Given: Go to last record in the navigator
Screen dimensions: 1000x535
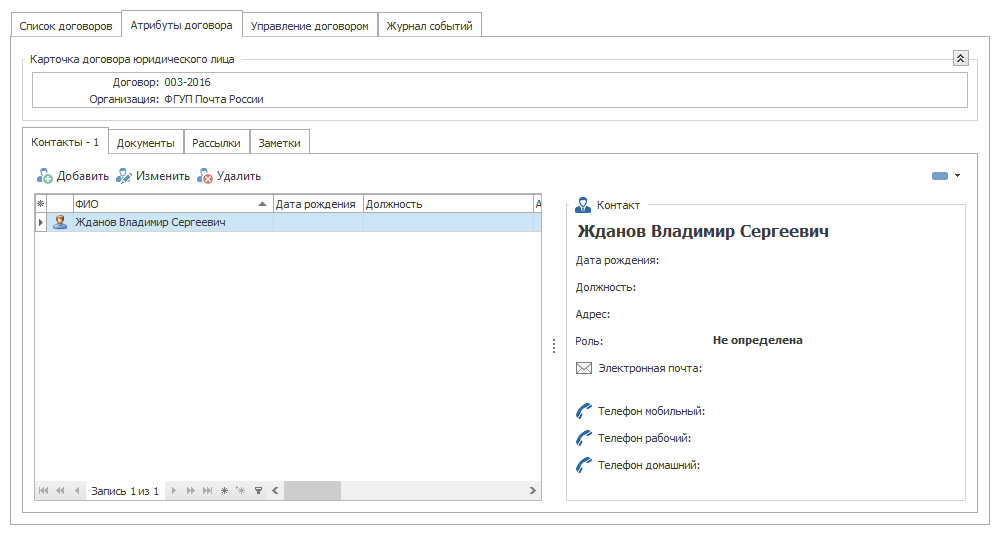Looking at the screenshot, I should click(207, 490).
